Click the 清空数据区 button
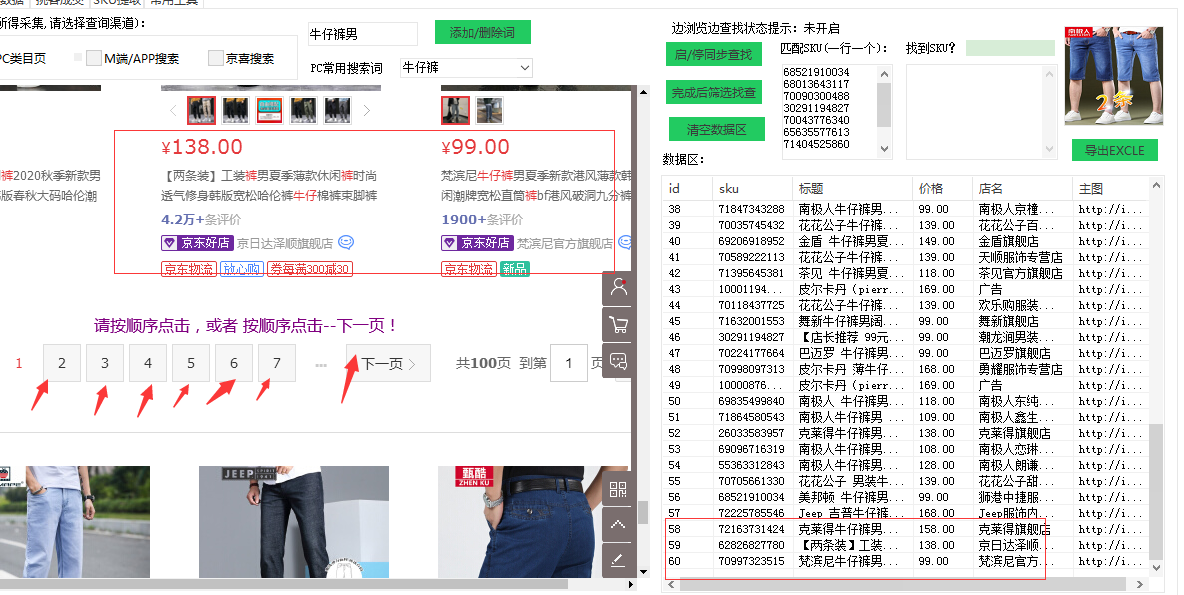Viewport: 1184px width, 595px height. (x=717, y=129)
